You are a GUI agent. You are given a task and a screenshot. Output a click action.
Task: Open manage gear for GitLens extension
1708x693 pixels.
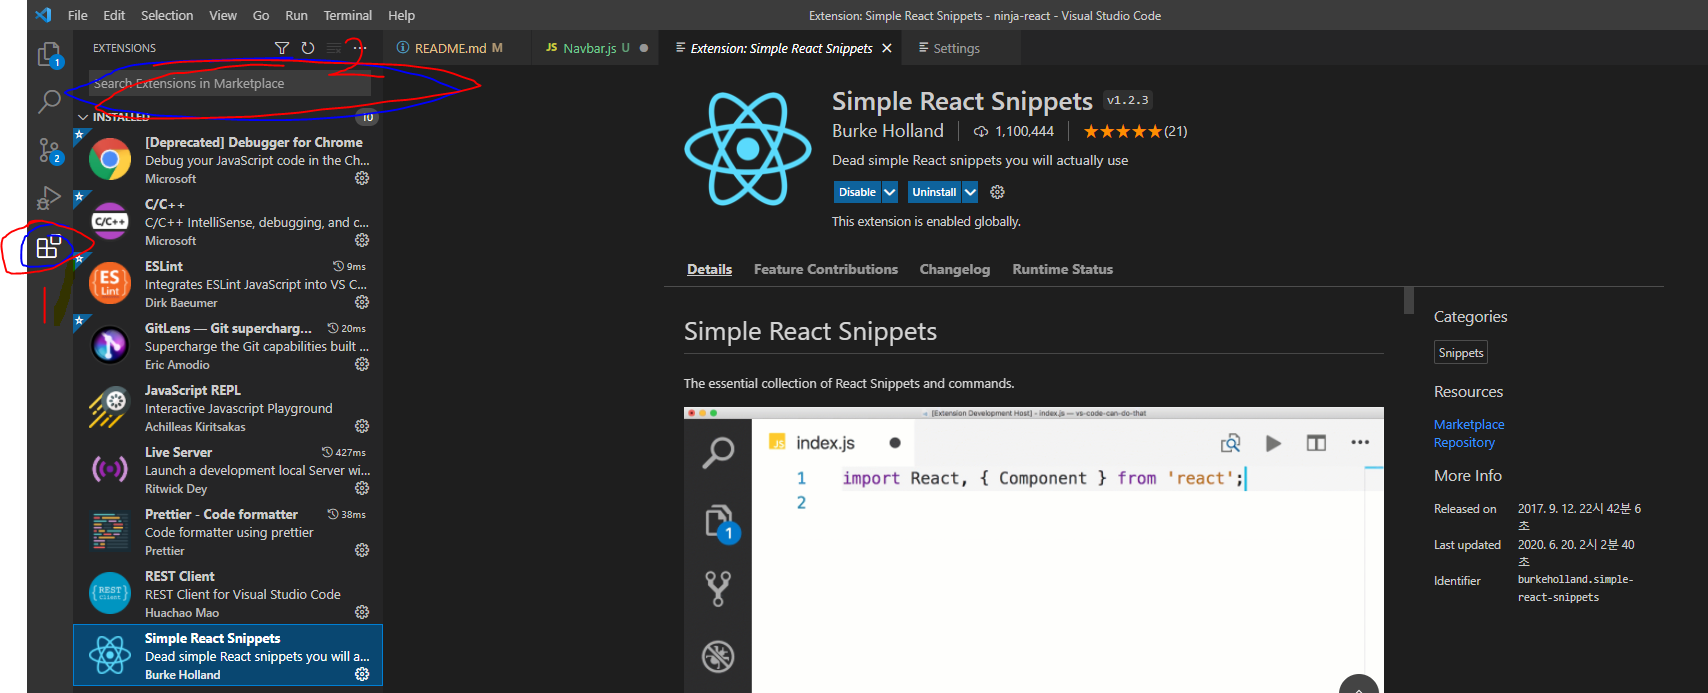click(362, 364)
